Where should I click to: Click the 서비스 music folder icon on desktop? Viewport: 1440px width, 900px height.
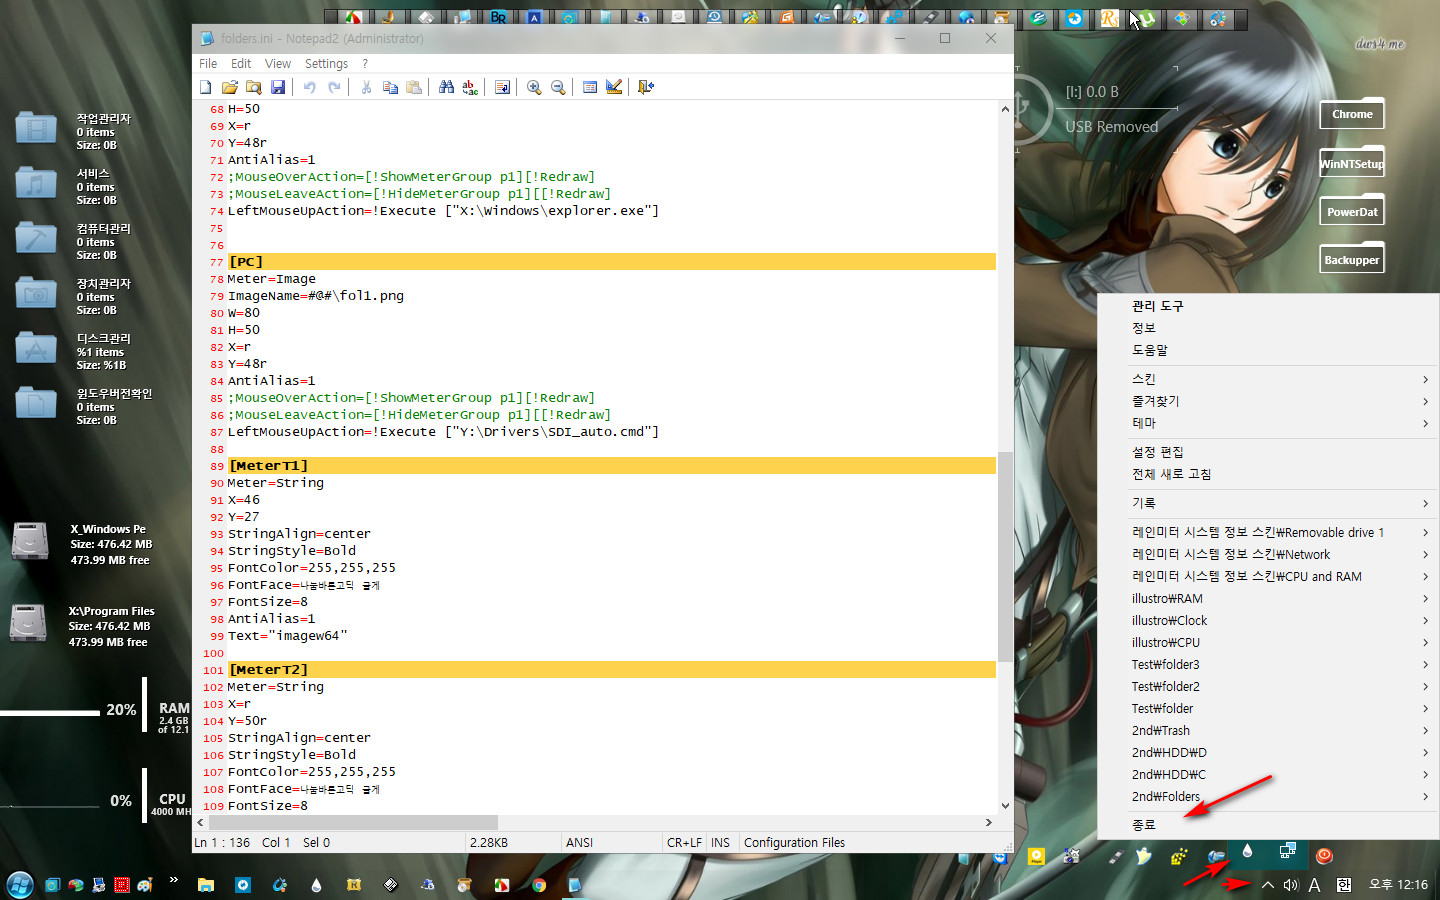(36, 183)
